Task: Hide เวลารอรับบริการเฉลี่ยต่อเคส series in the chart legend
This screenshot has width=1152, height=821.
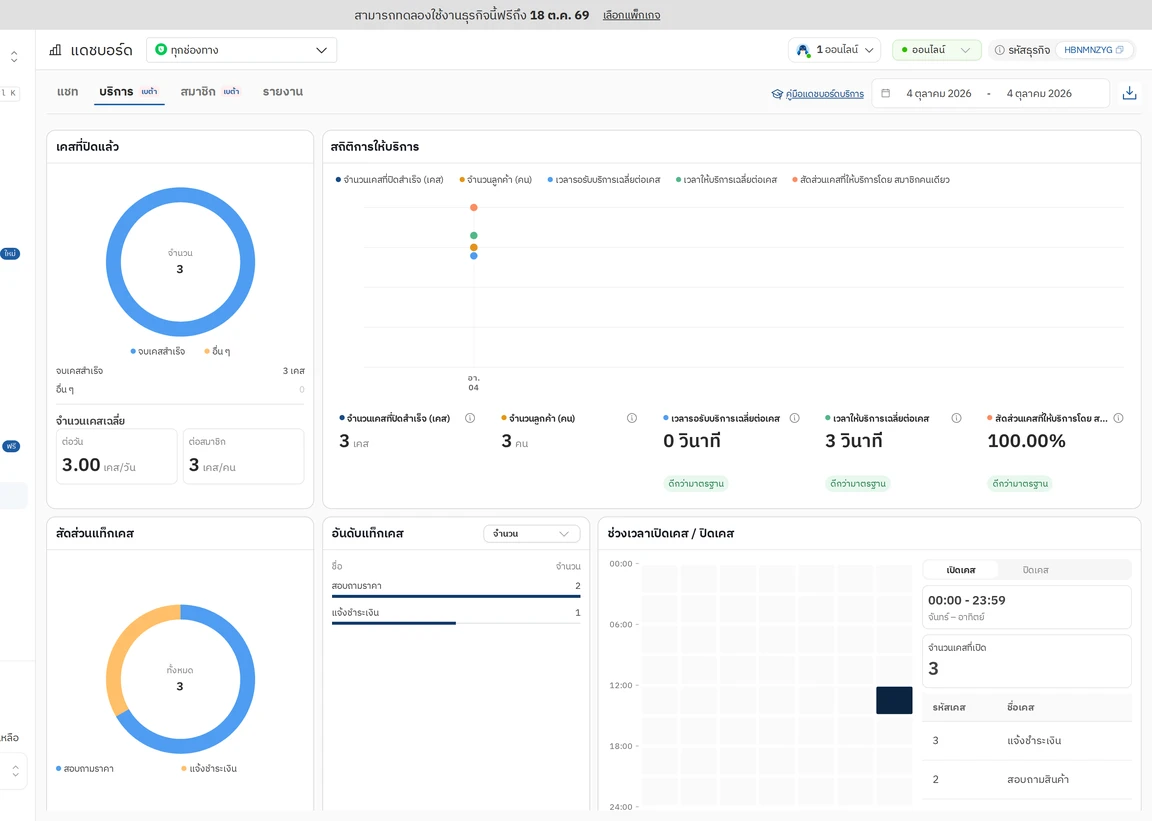Action: click(604, 179)
